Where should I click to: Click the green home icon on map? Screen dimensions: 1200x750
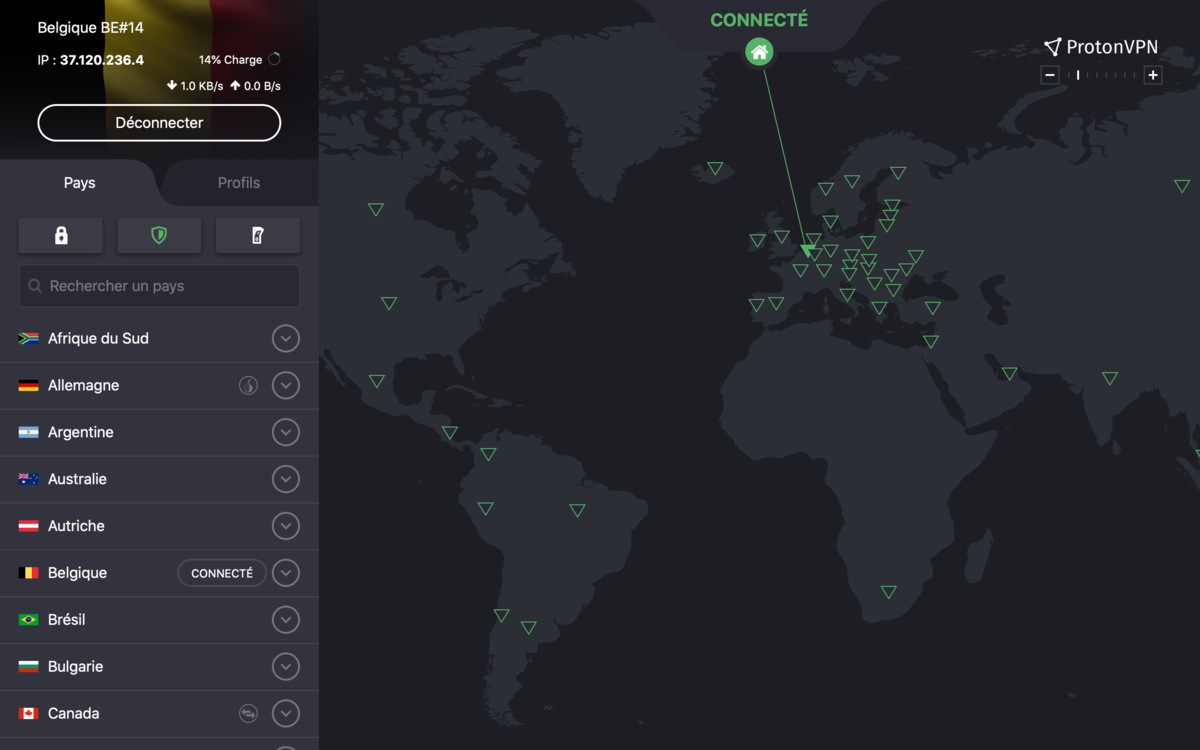pos(759,52)
